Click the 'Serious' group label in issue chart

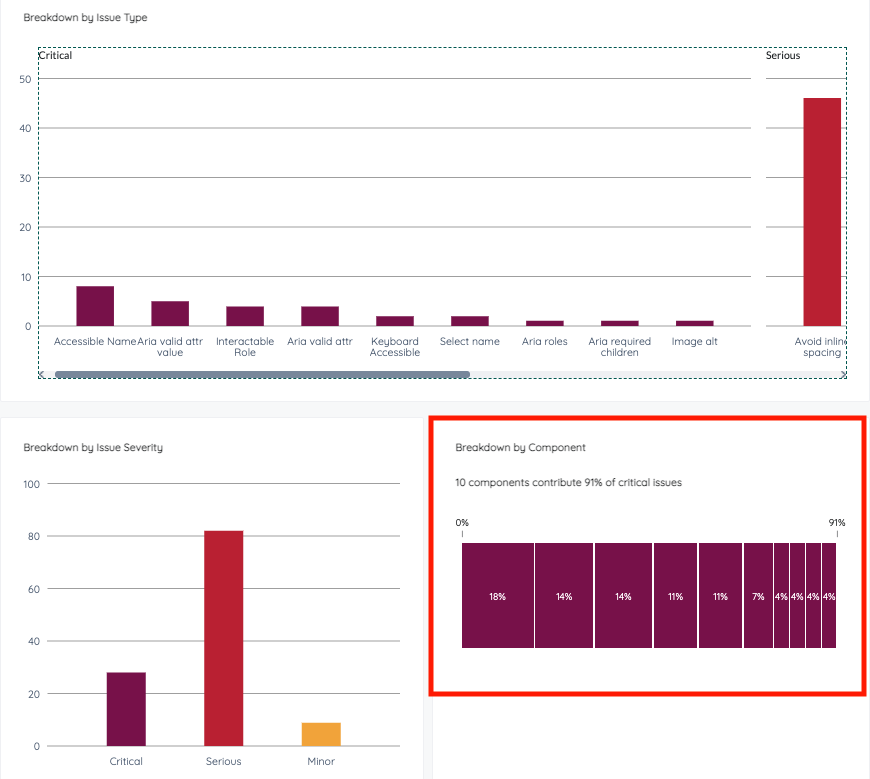point(783,55)
